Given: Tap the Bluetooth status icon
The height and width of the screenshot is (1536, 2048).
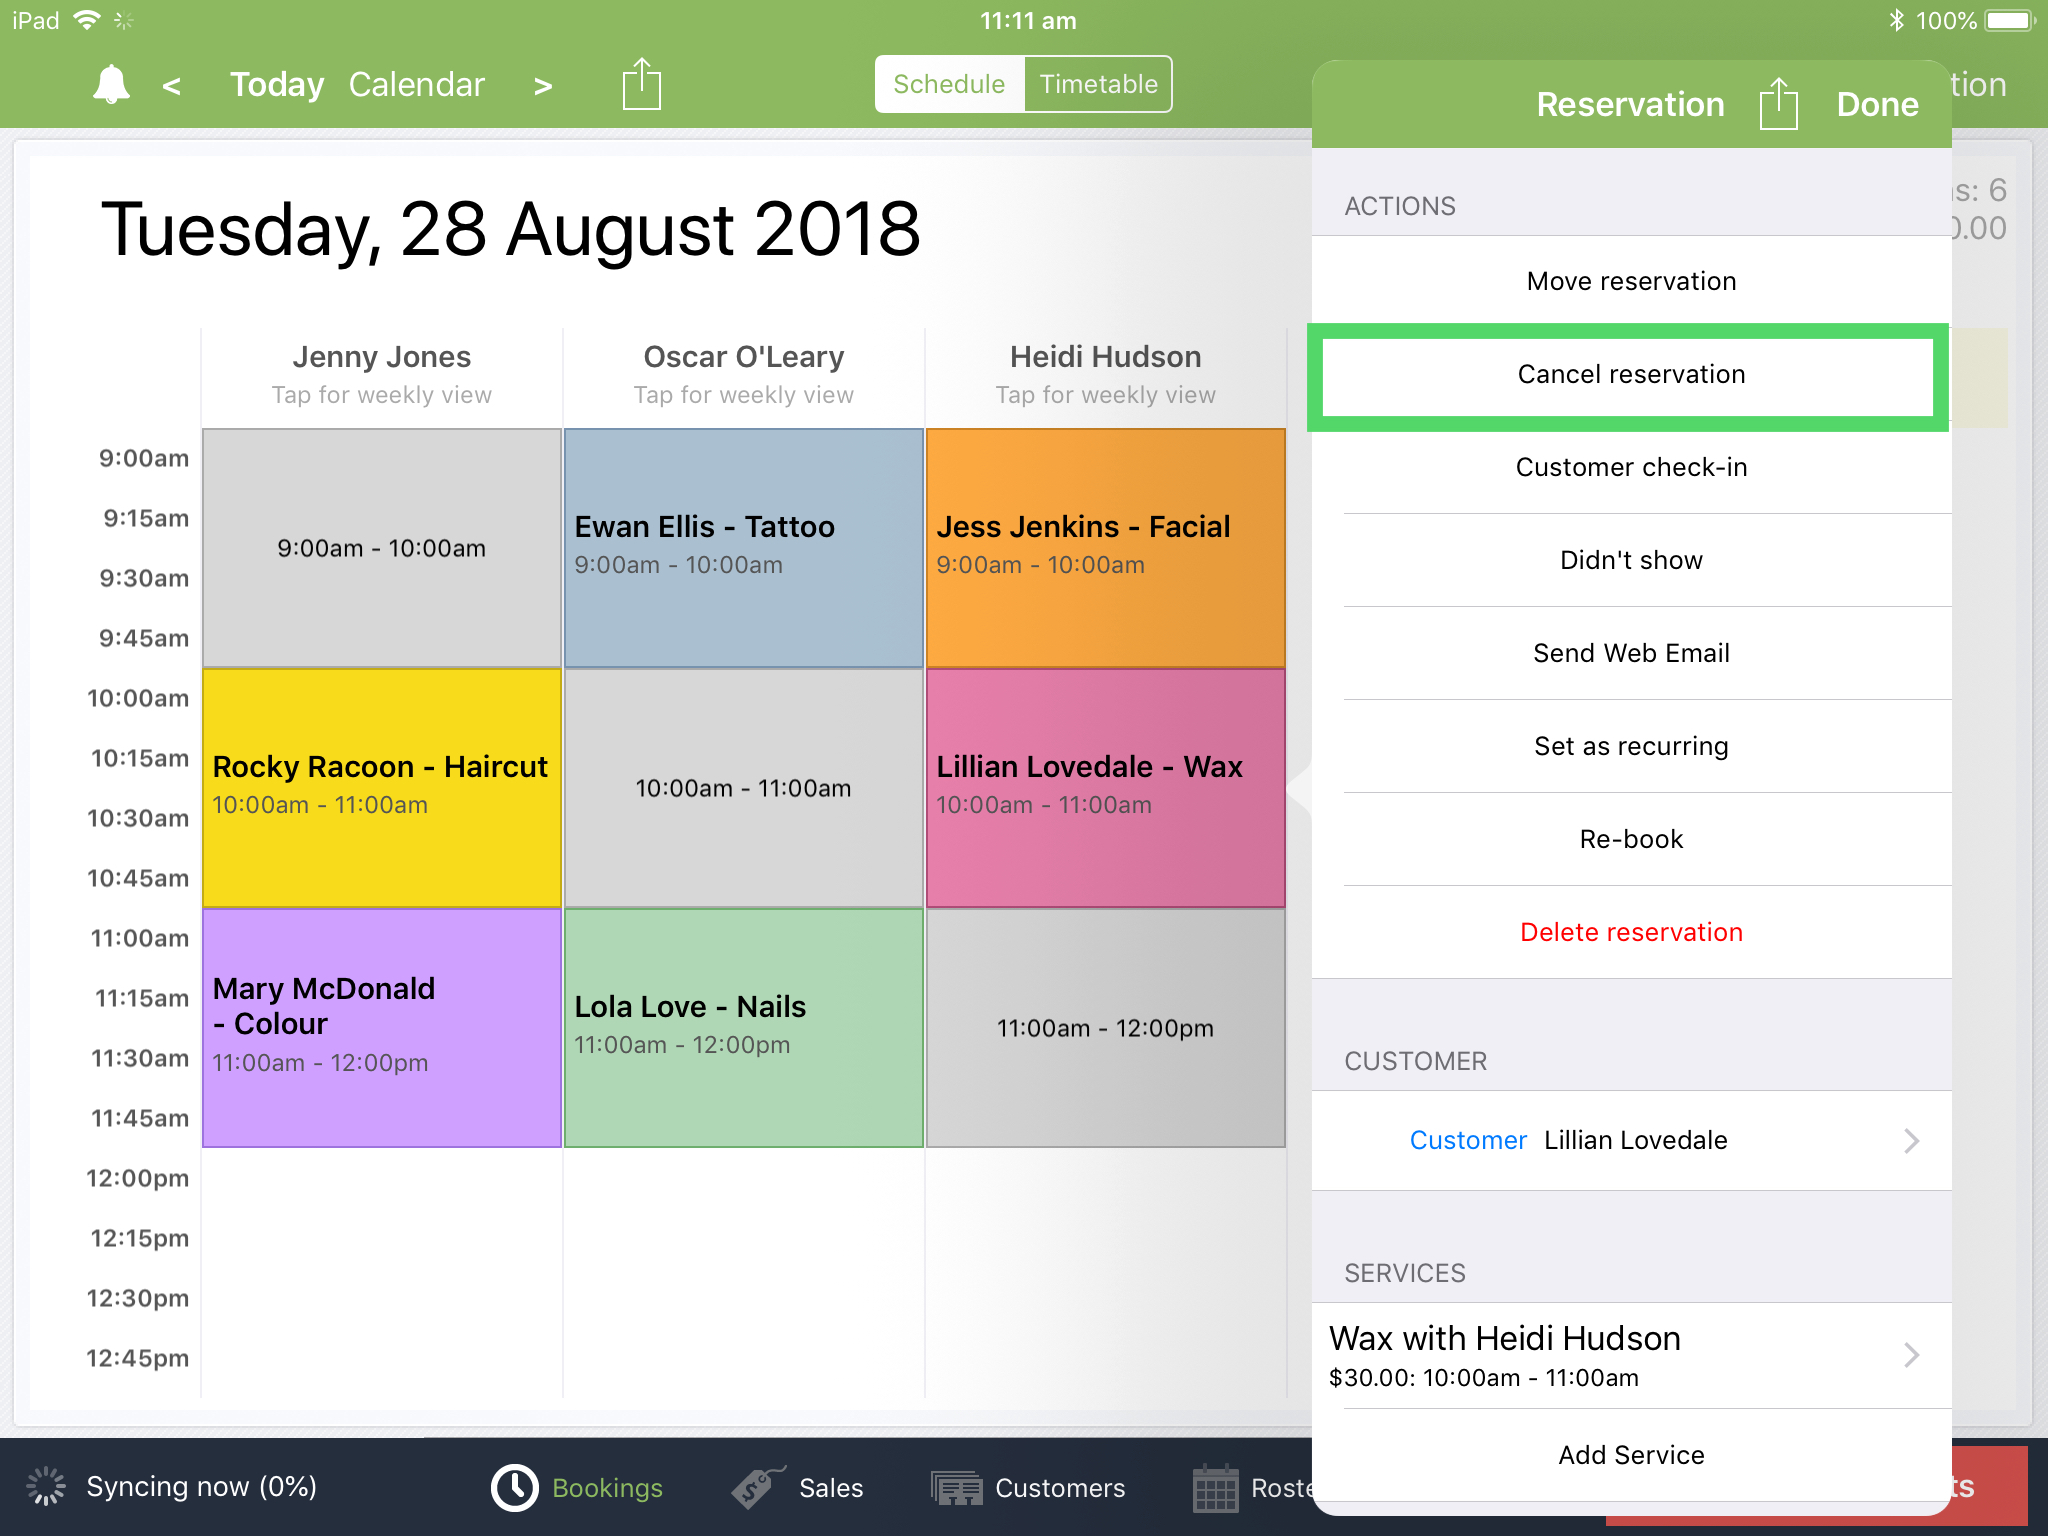Looking at the screenshot, I should (x=1896, y=20).
